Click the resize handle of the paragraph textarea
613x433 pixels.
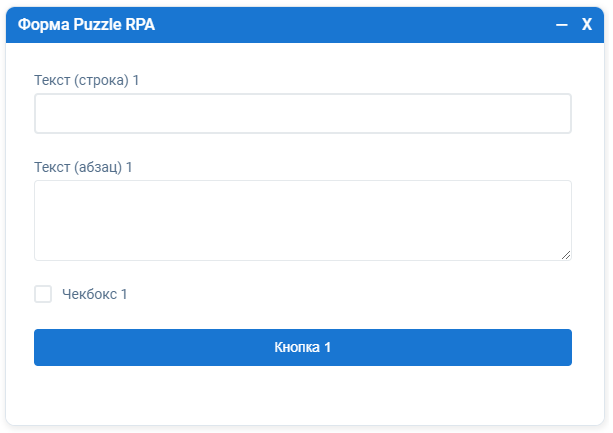tap(566, 255)
